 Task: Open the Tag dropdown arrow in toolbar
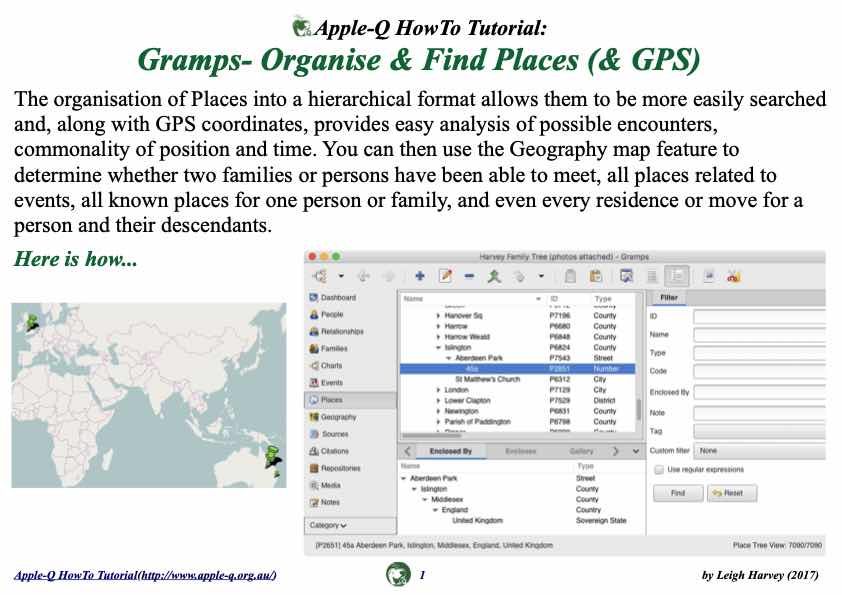coord(541,276)
